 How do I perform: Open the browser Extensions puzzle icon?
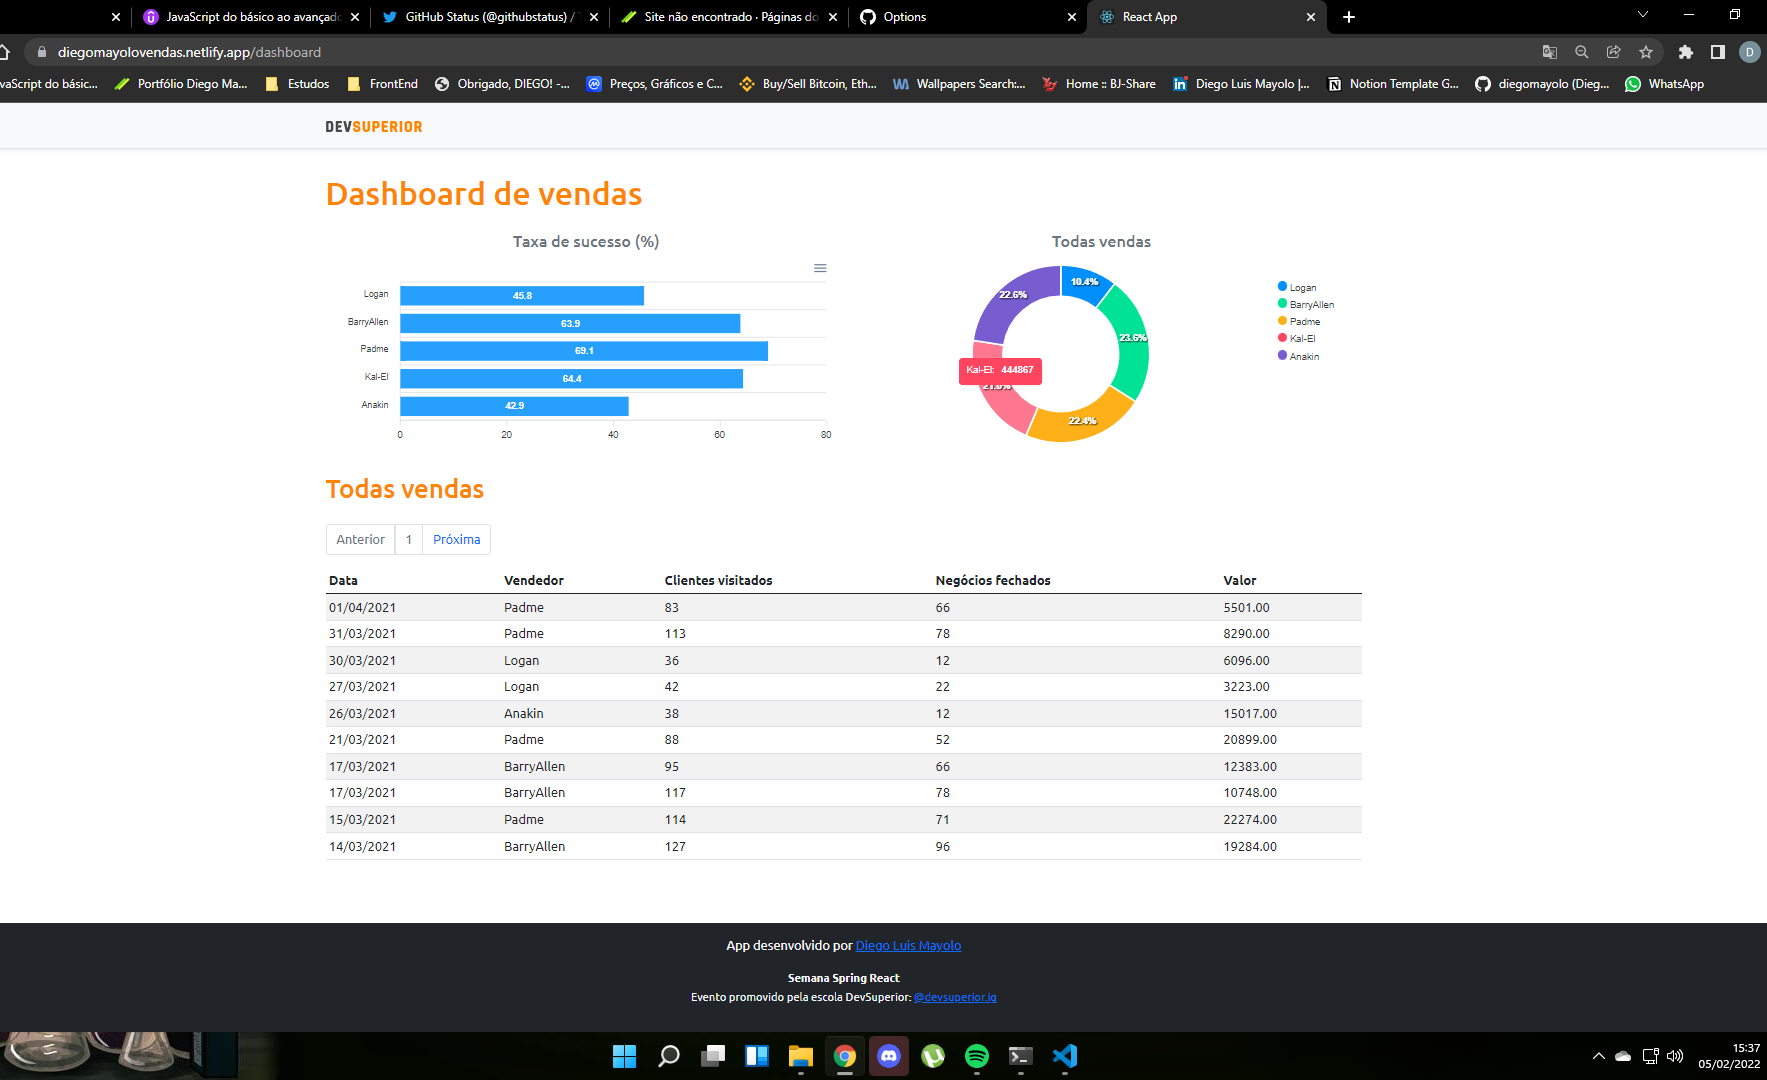pyautogui.click(x=1686, y=52)
